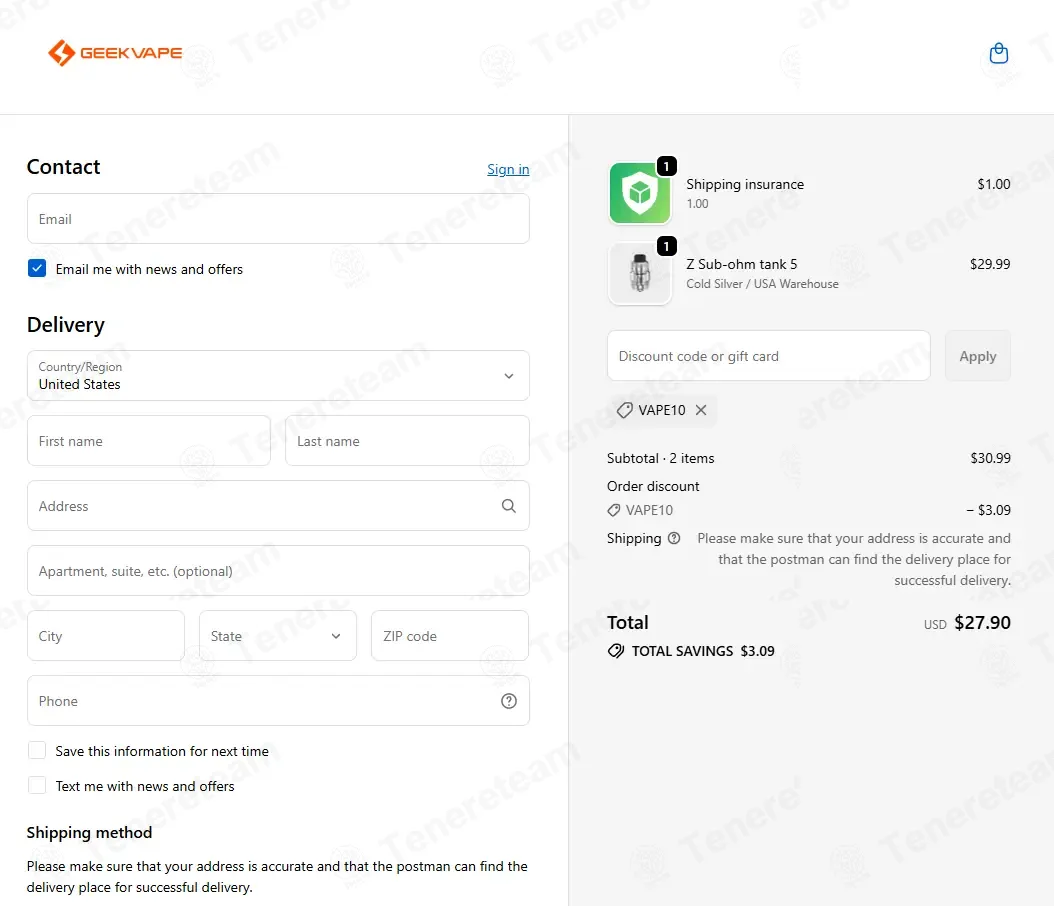Click the Sign in link
Viewport: 1054px width, 906px height.
point(508,169)
